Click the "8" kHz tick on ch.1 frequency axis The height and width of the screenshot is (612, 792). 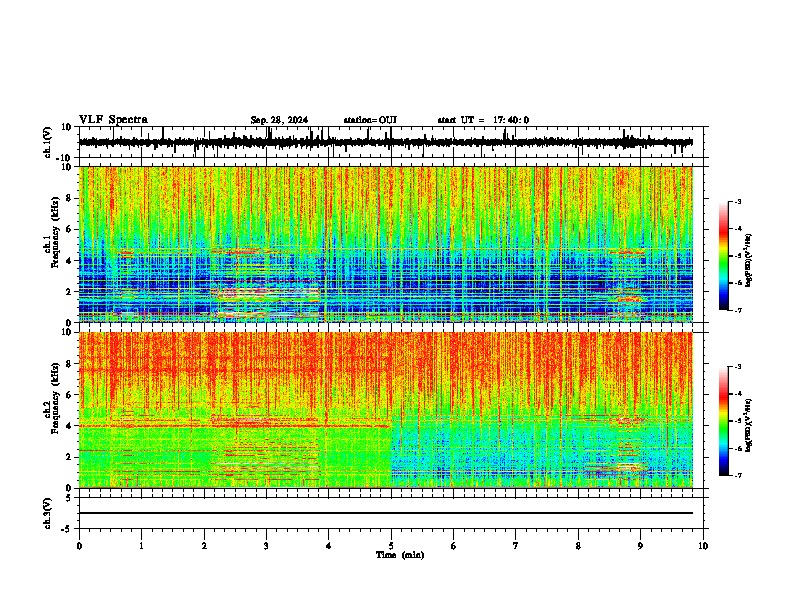pyautogui.click(x=69, y=198)
